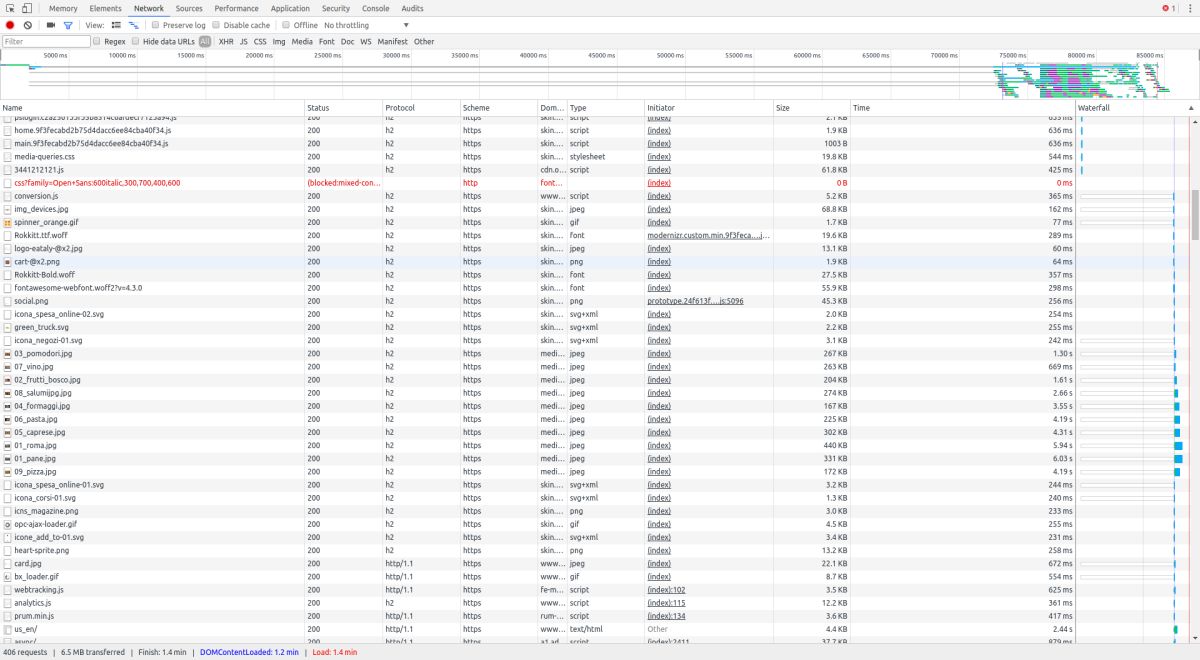Open the Security tab
The width and height of the screenshot is (1200, 660).
[336, 8]
